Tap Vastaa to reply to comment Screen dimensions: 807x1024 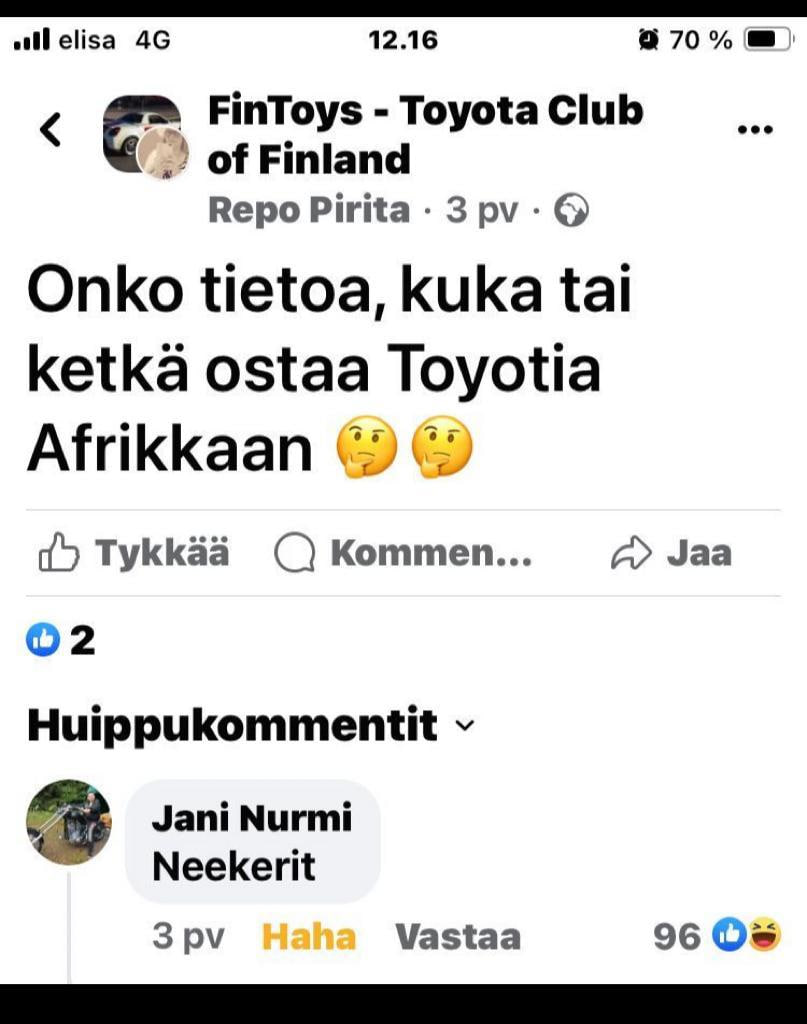point(458,936)
